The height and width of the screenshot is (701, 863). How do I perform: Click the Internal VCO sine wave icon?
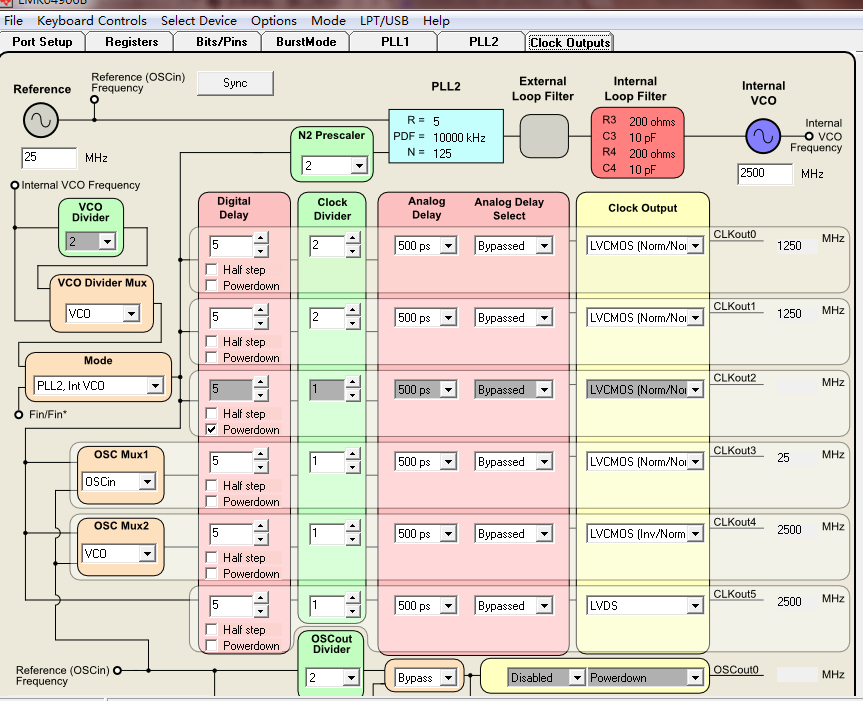[x=763, y=136]
